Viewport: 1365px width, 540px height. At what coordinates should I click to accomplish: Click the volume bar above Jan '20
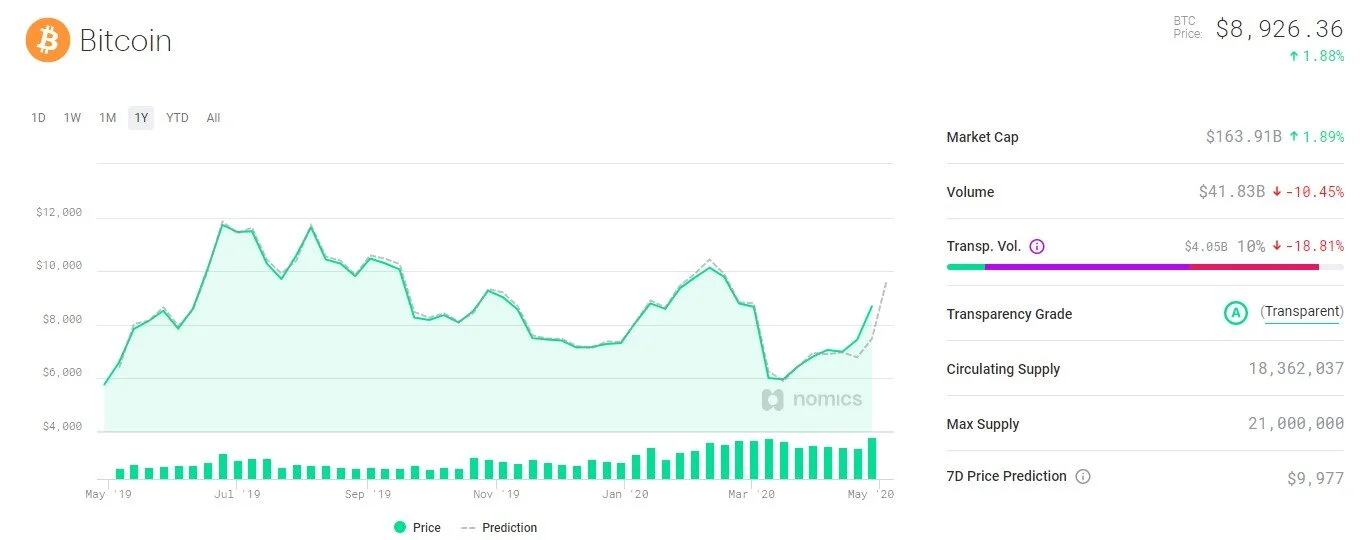tap(636, 467)
